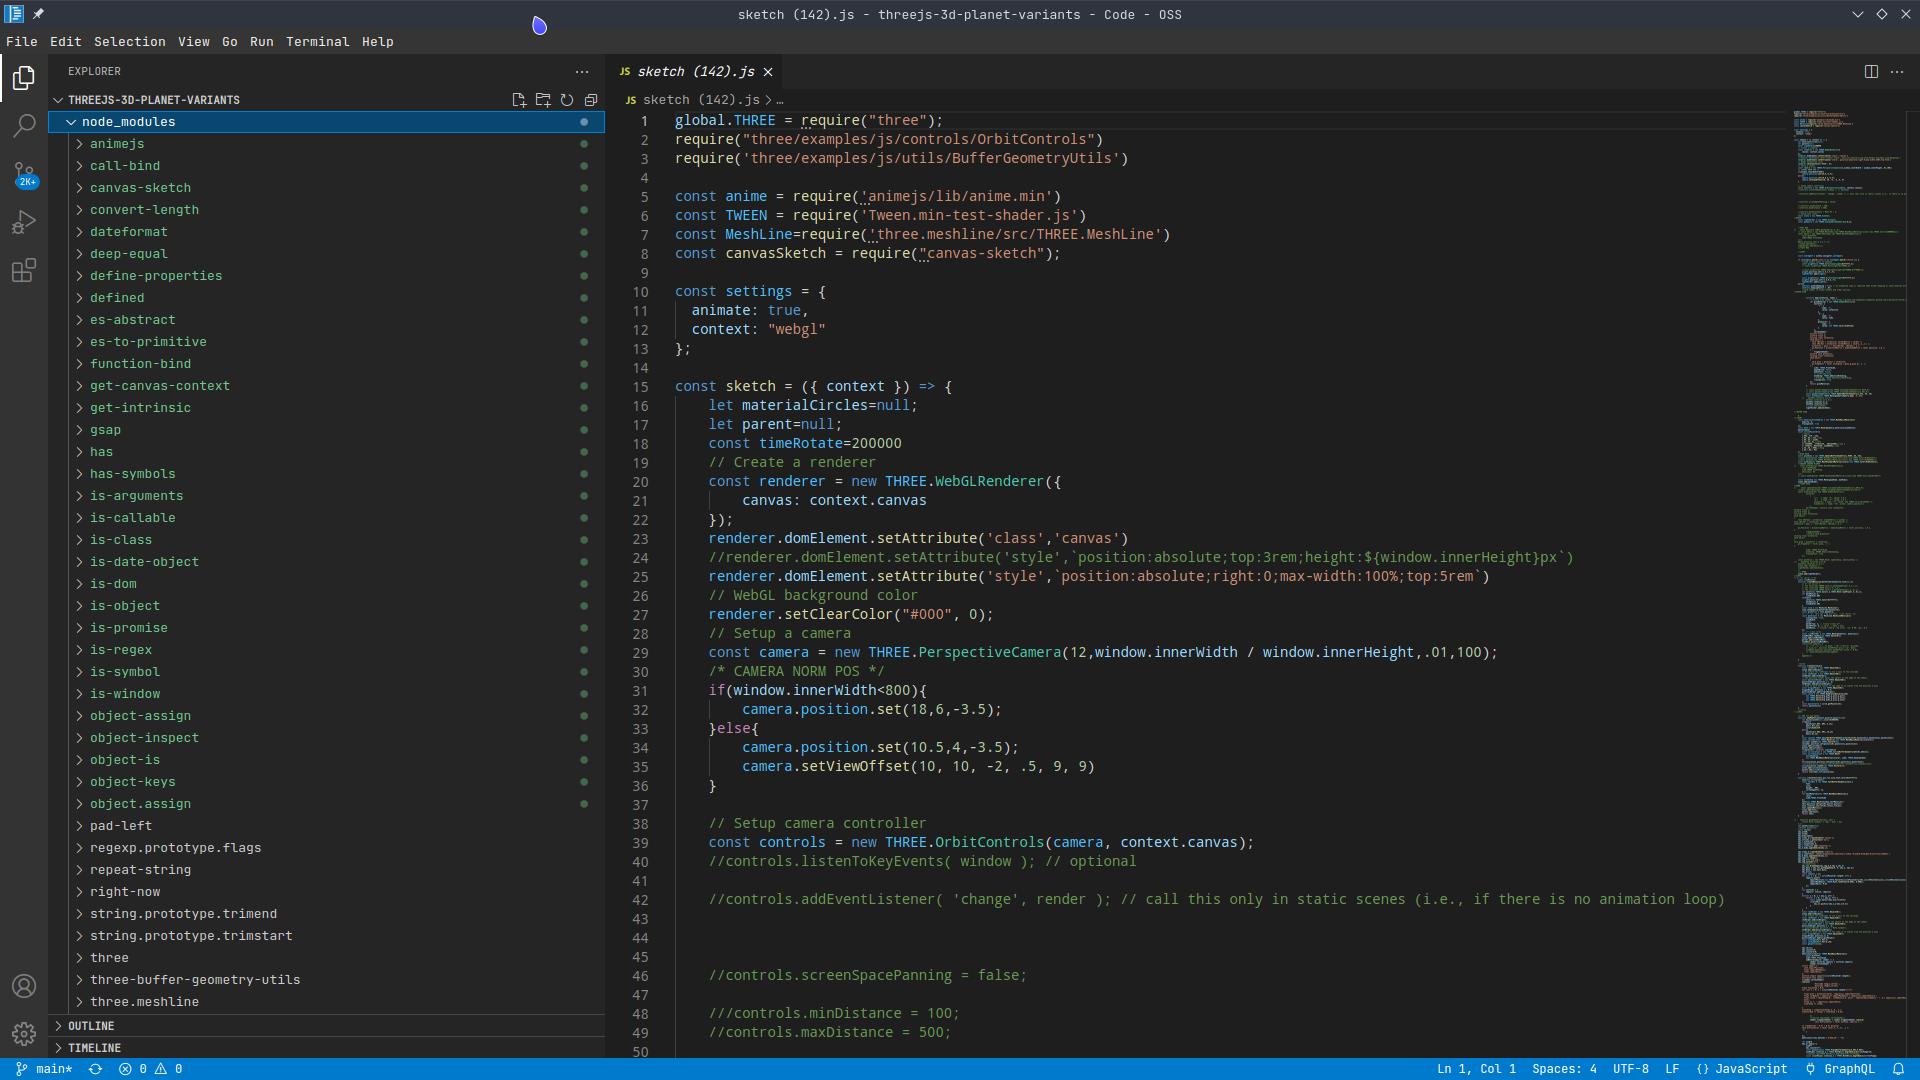
Task: Open the Search view in activity bar
Action: coord(24,126)
